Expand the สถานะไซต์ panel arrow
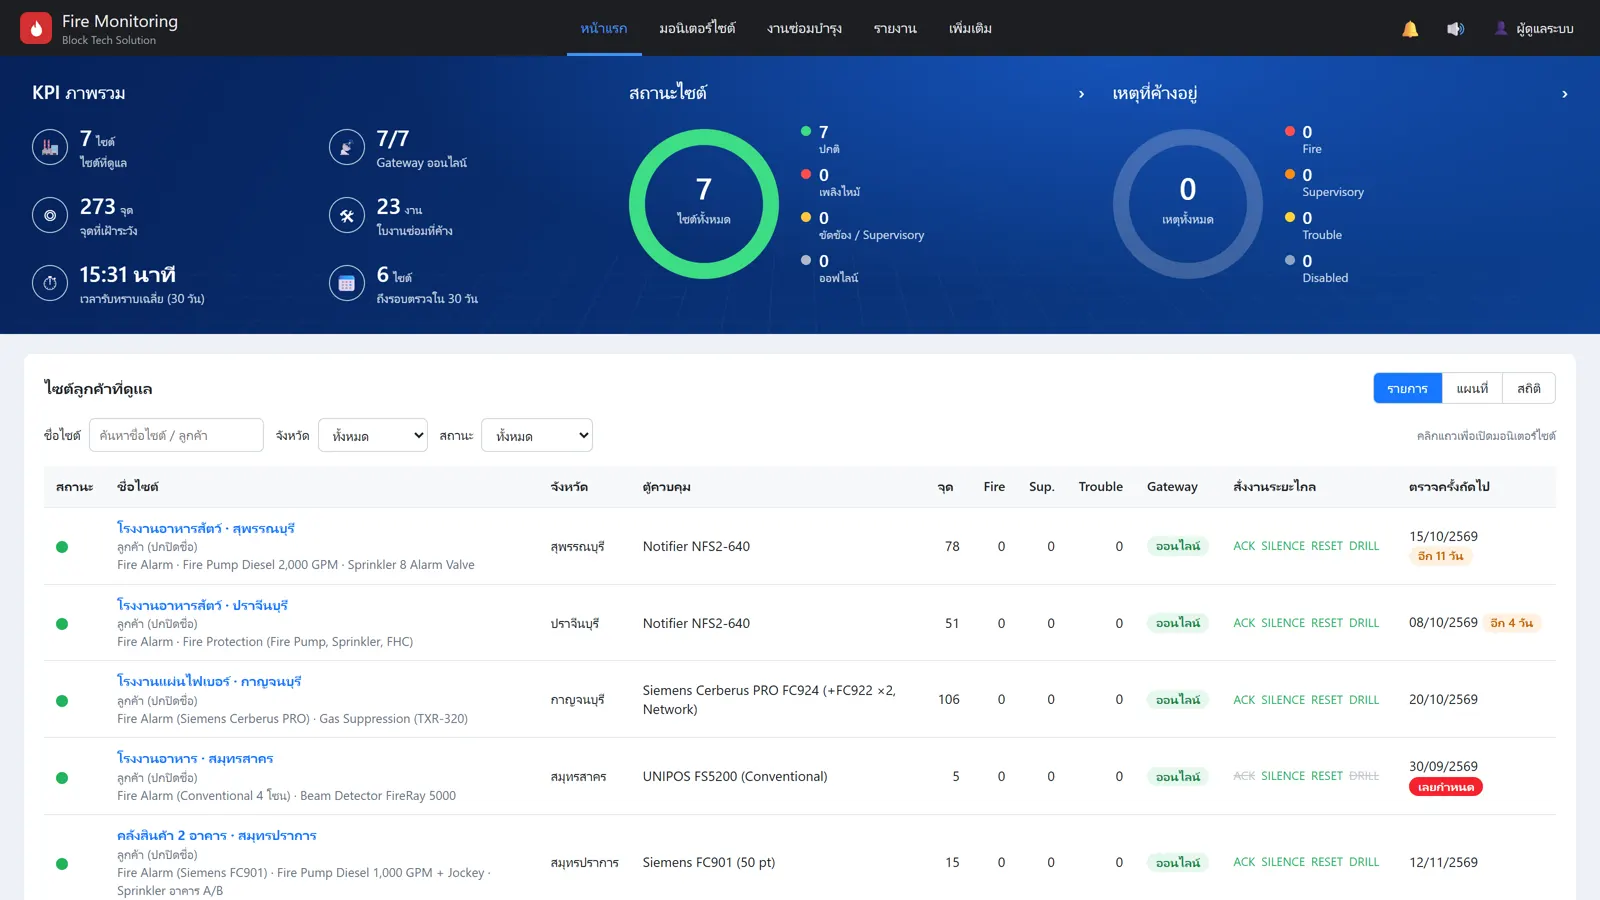1600x900 pixels. click(1081, 94)
